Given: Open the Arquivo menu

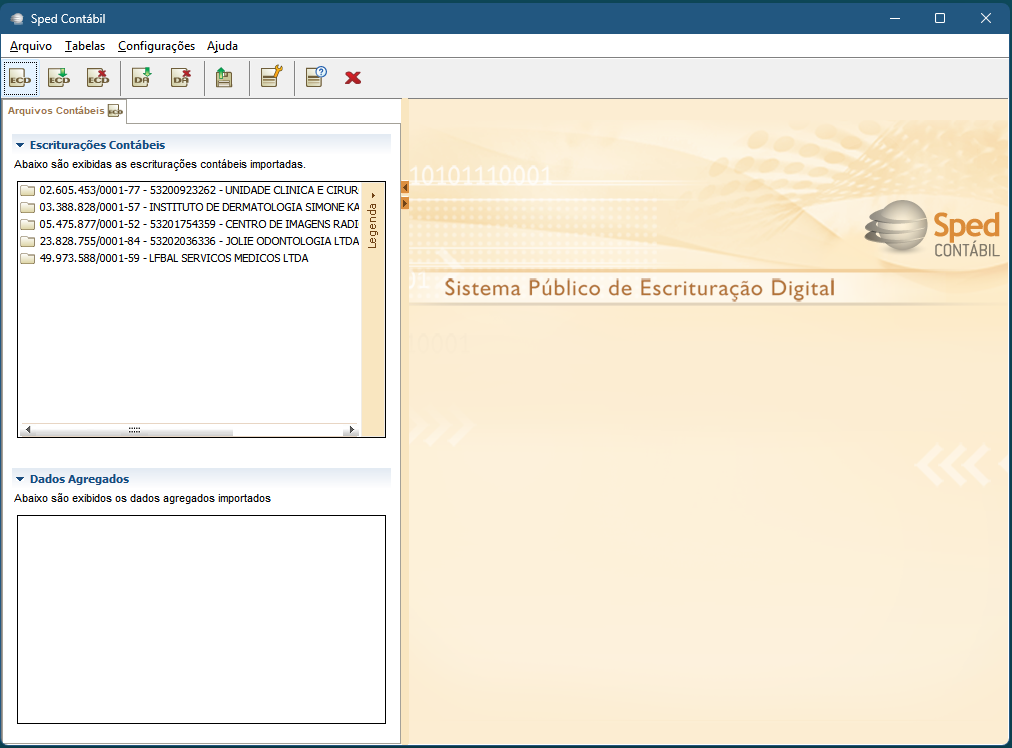Looking at the screenshot, I should pyautogui.click(x=31, y=46).
